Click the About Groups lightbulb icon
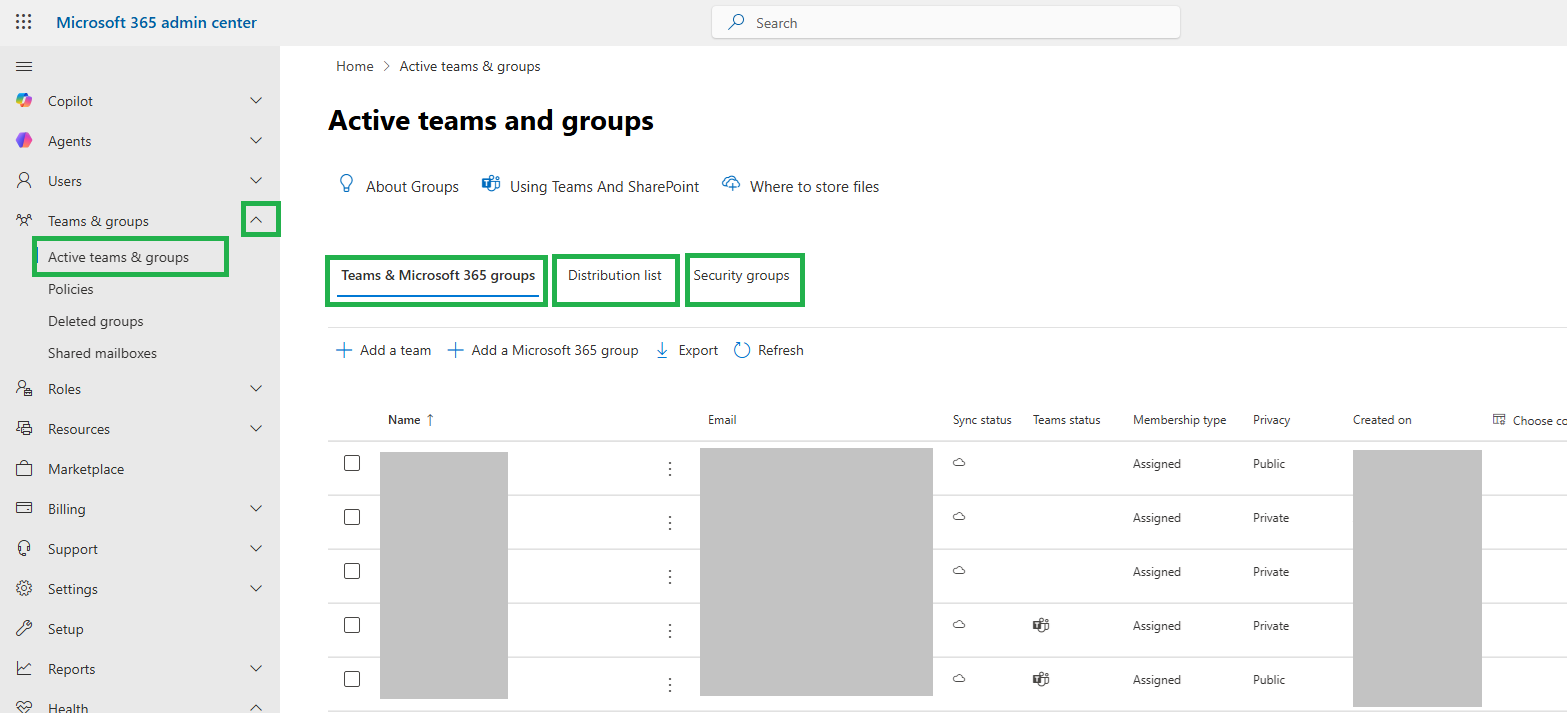 [347, 184]
